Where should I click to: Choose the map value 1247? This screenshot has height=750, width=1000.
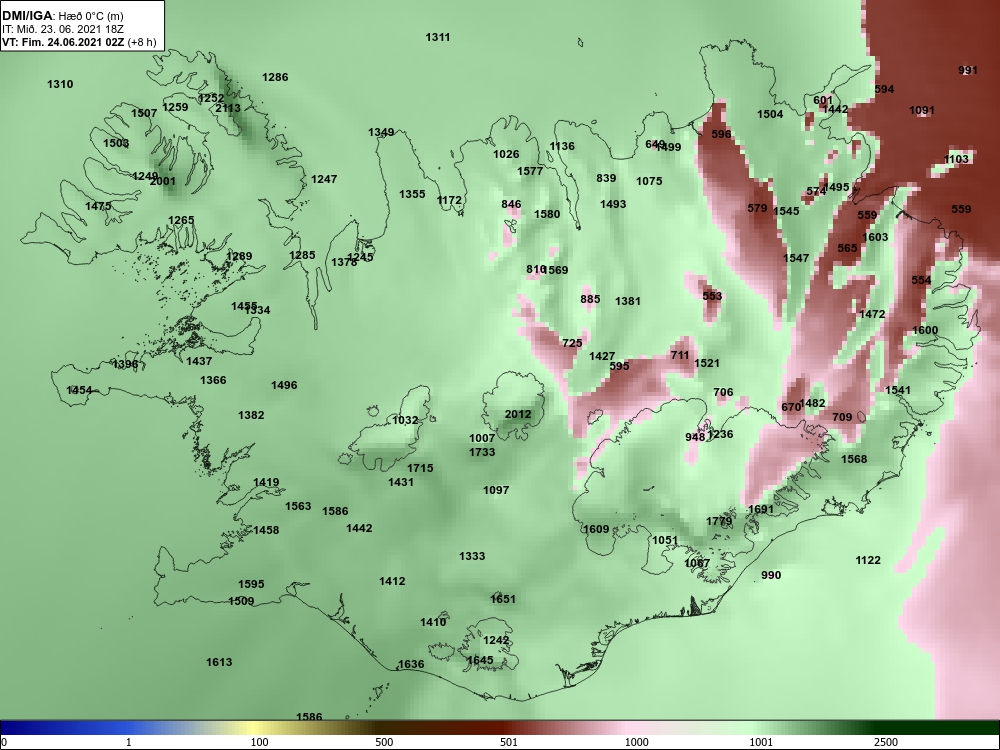(324, 179)
